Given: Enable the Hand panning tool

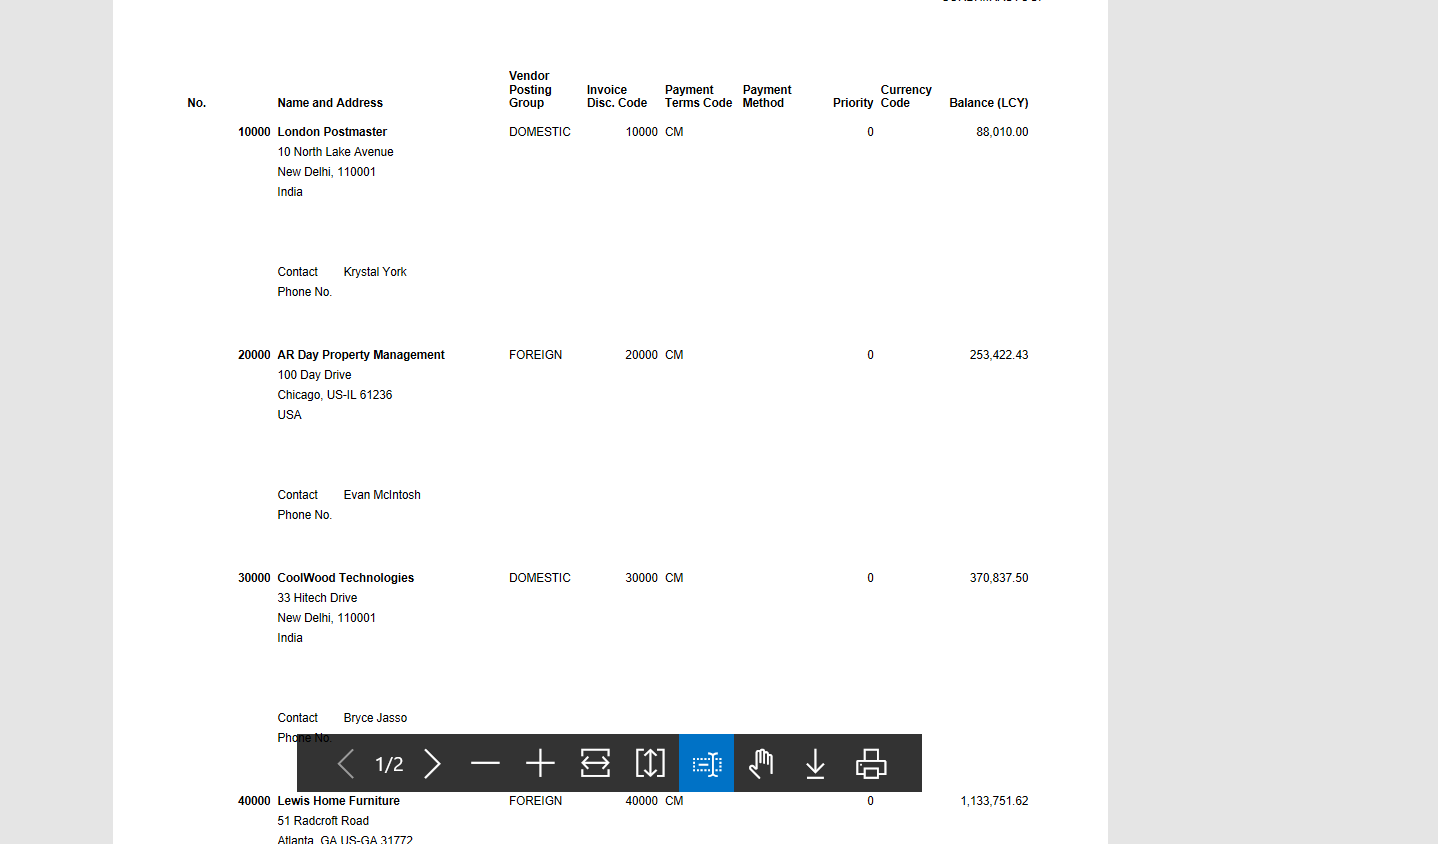Looking at the screenshot, I should click(x=760, y=763).
